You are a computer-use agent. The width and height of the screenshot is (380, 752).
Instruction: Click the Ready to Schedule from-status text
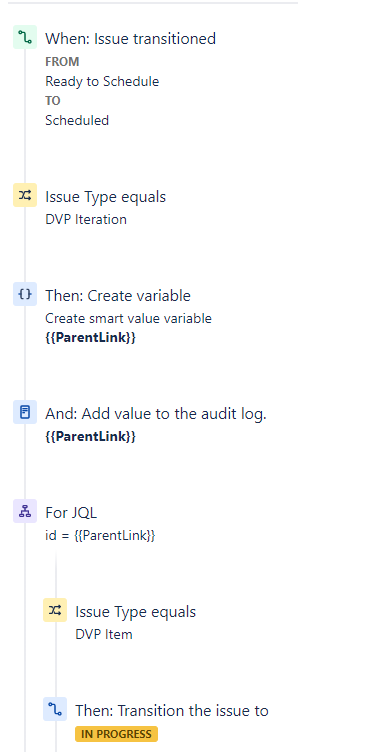(x=102, y=82)
